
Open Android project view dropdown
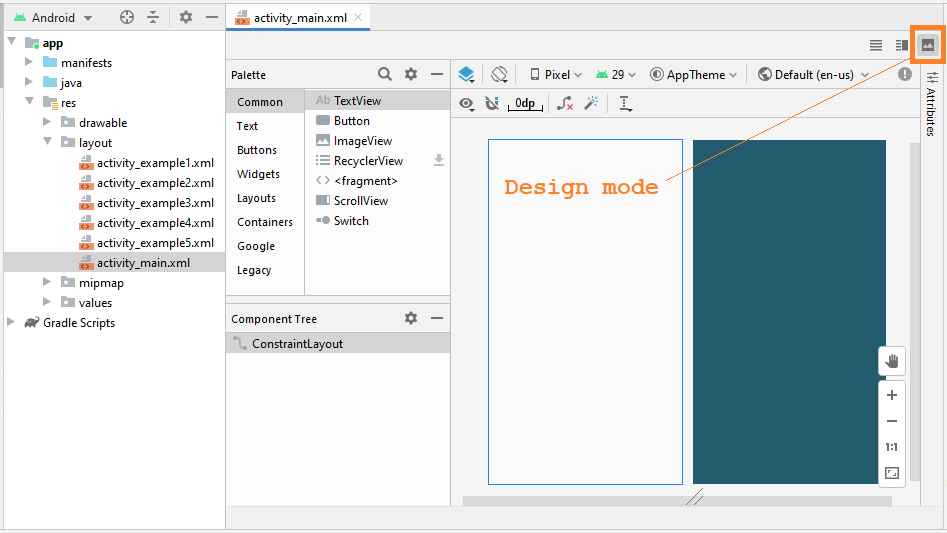(x=54, y=18)
